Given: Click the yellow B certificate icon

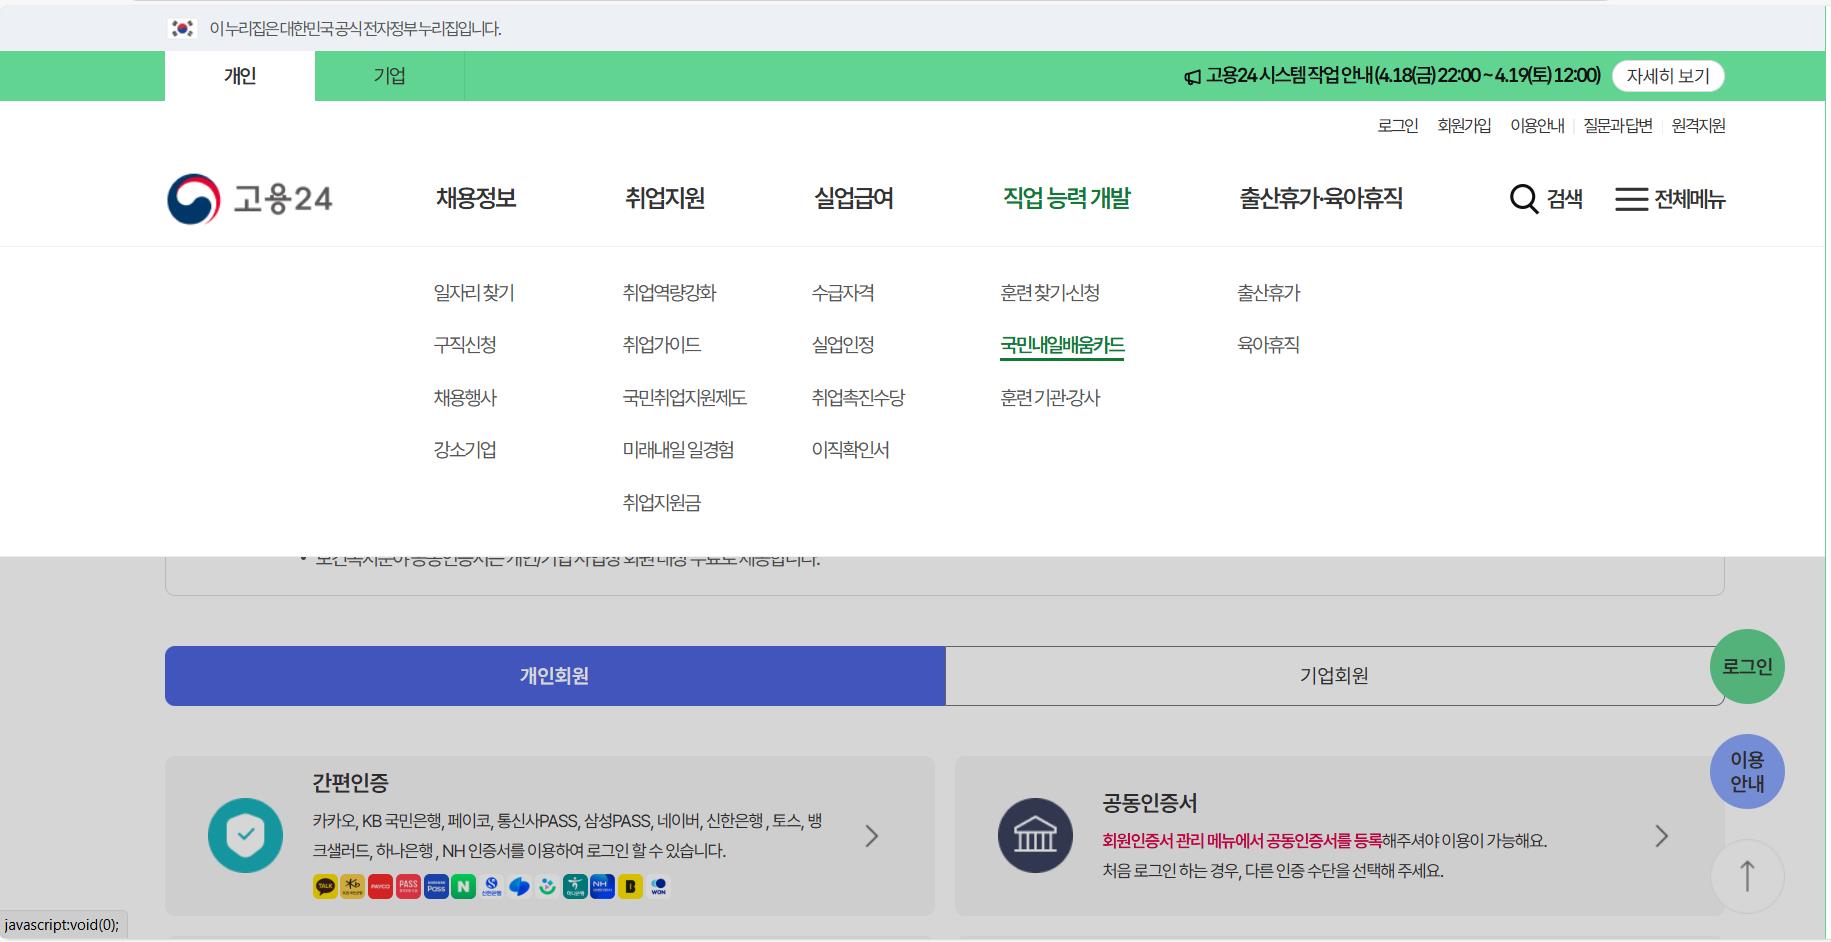Looking at the screenshot, I should click(630, 886).
